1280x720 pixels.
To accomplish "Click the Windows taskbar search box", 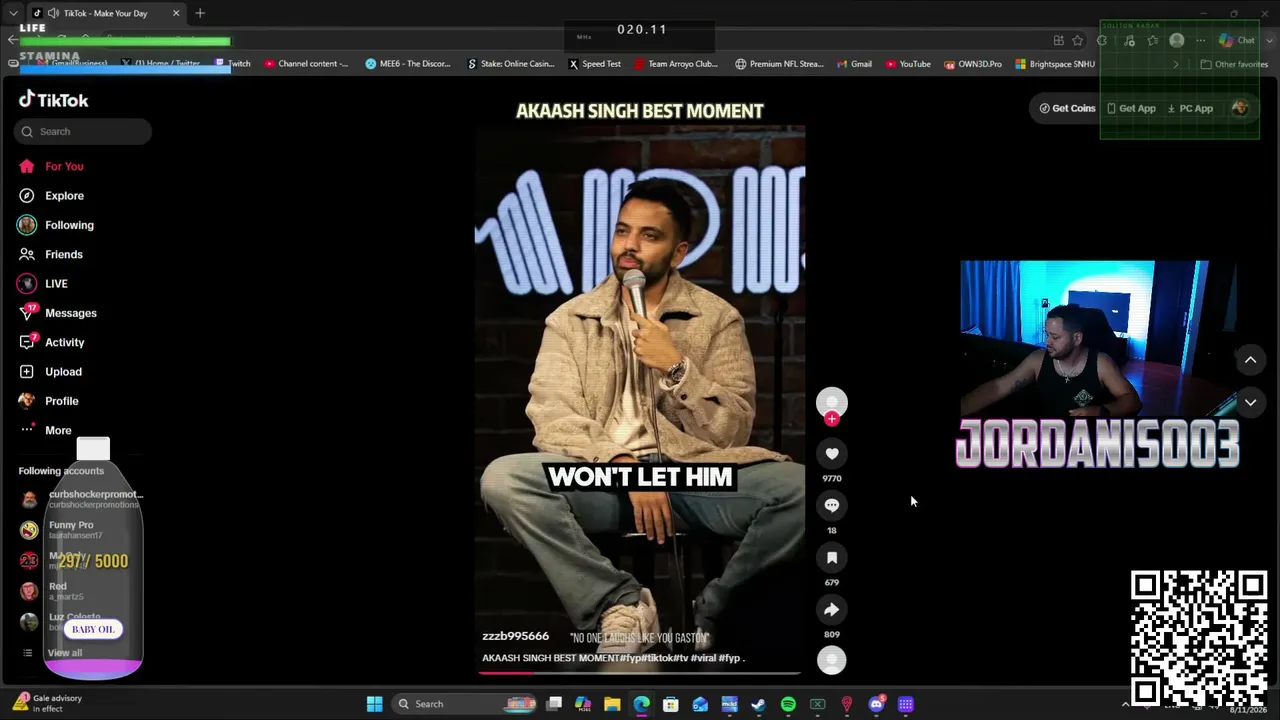I will pos(465,704).
